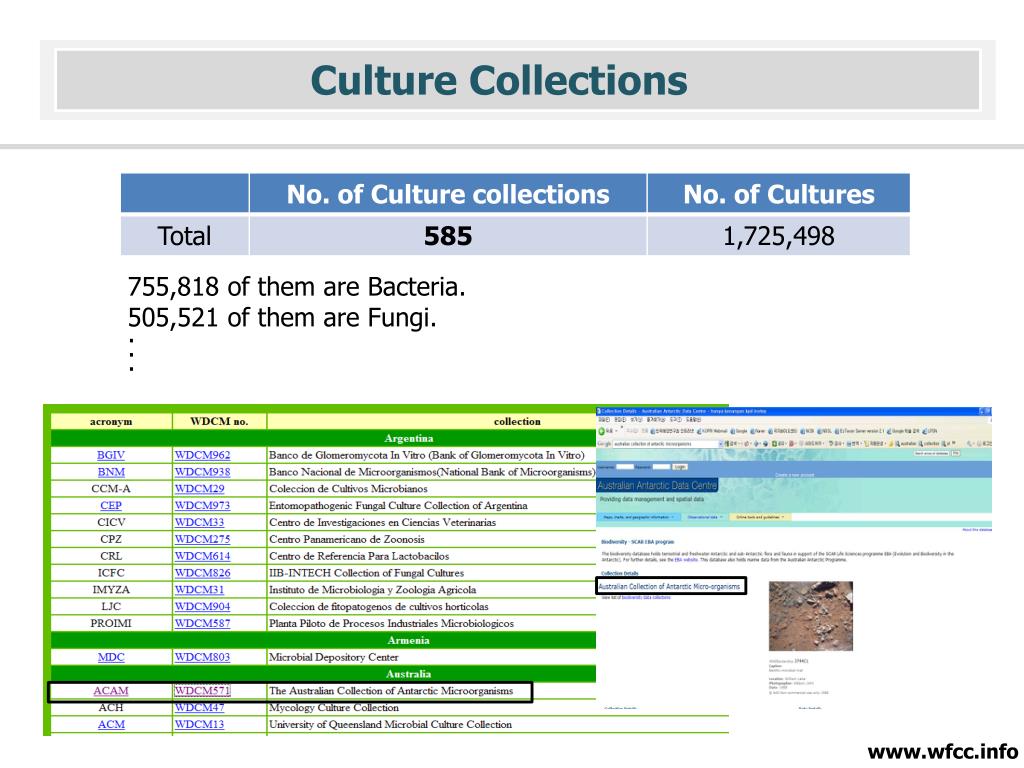Click the 1,725,498 cultures value
This screenshot has height=768, width=1024.
778,236
